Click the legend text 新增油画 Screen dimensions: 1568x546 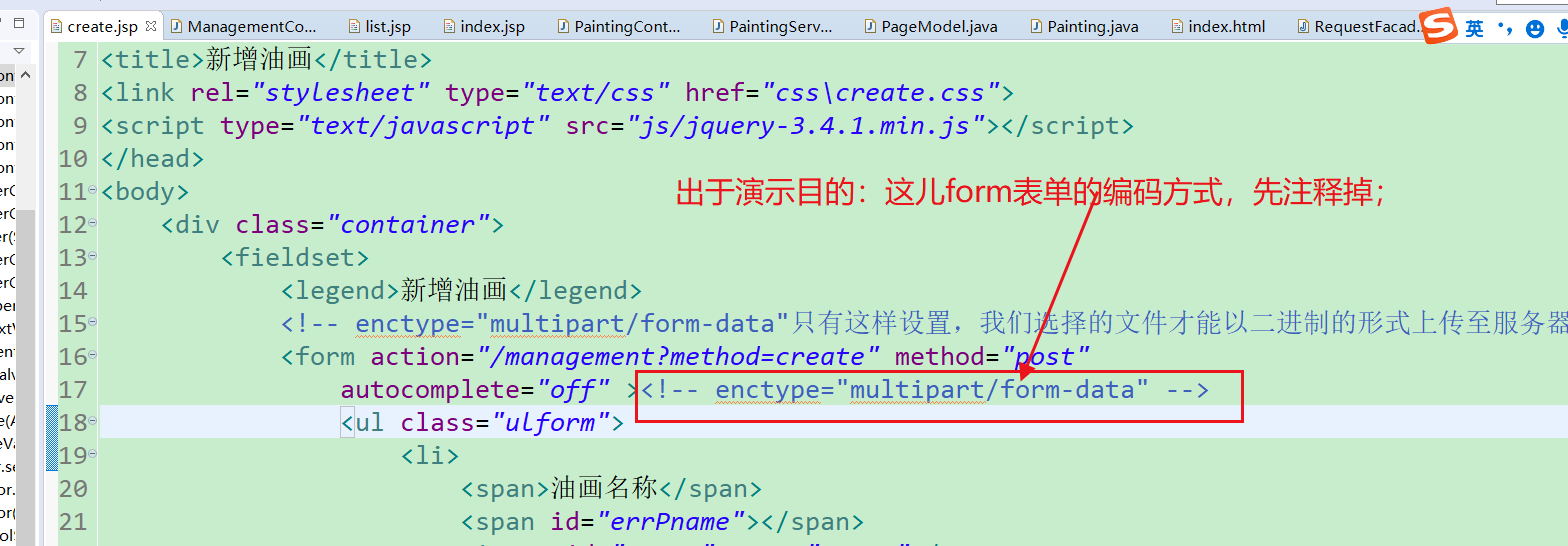tap(454, 291)
